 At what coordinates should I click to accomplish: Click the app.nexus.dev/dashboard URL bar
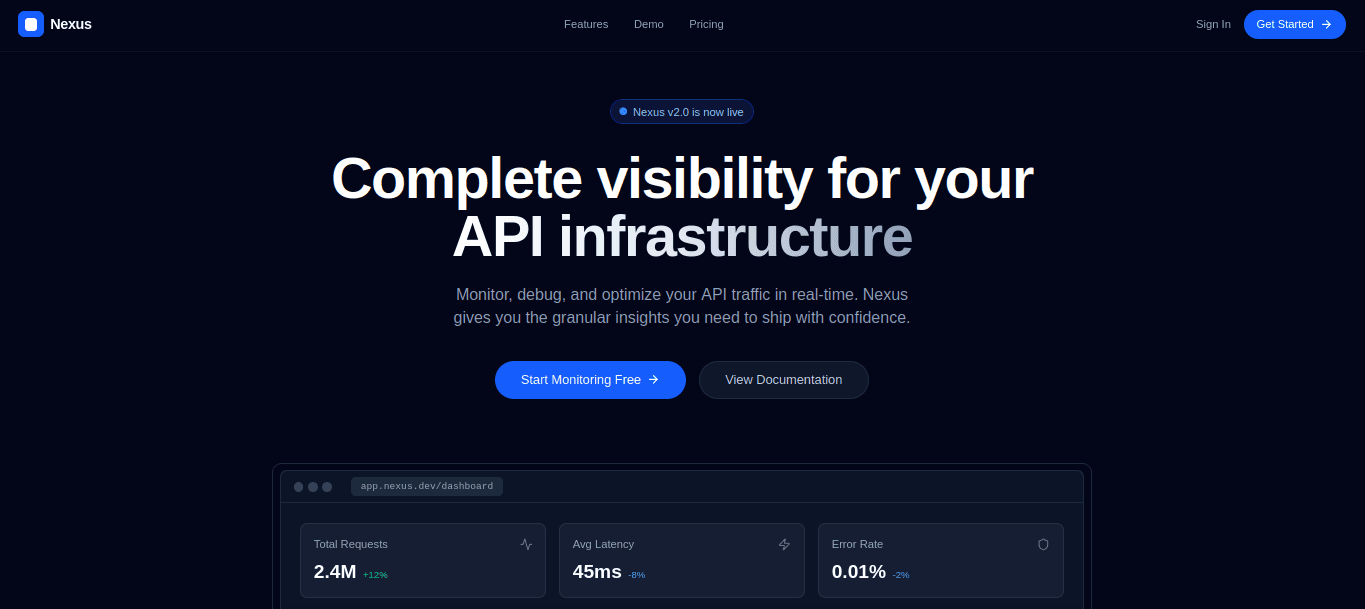[x=427, y=487]
